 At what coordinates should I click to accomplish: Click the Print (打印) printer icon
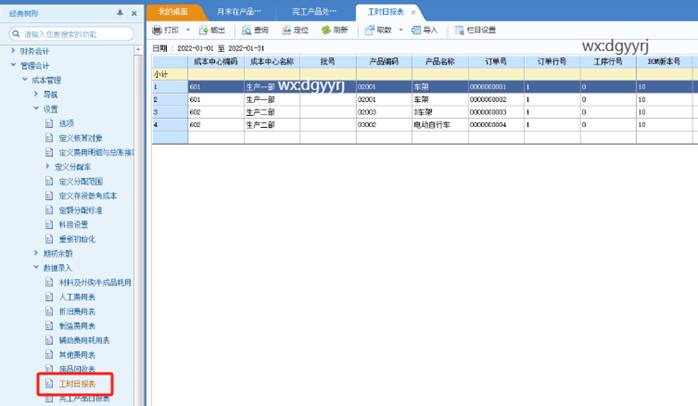157,30
